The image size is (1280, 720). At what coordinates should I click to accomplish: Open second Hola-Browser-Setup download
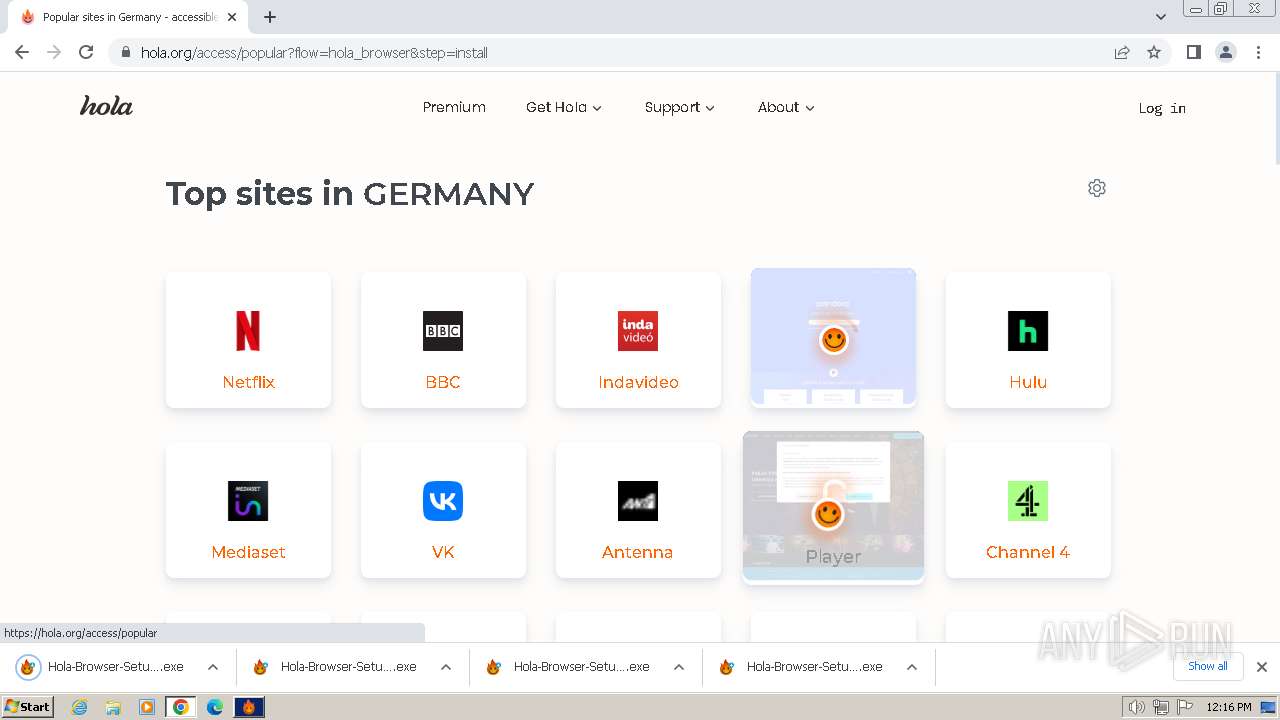pyautogui.click(x=335, y=667)
